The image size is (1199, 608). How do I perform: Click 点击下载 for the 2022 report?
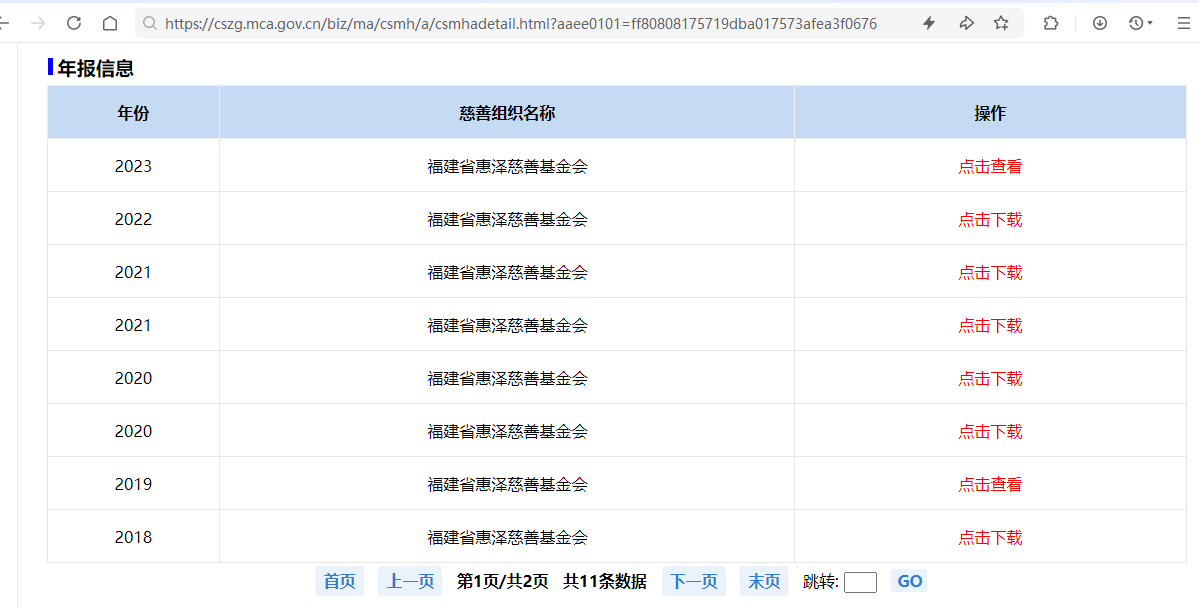[990, 219]
